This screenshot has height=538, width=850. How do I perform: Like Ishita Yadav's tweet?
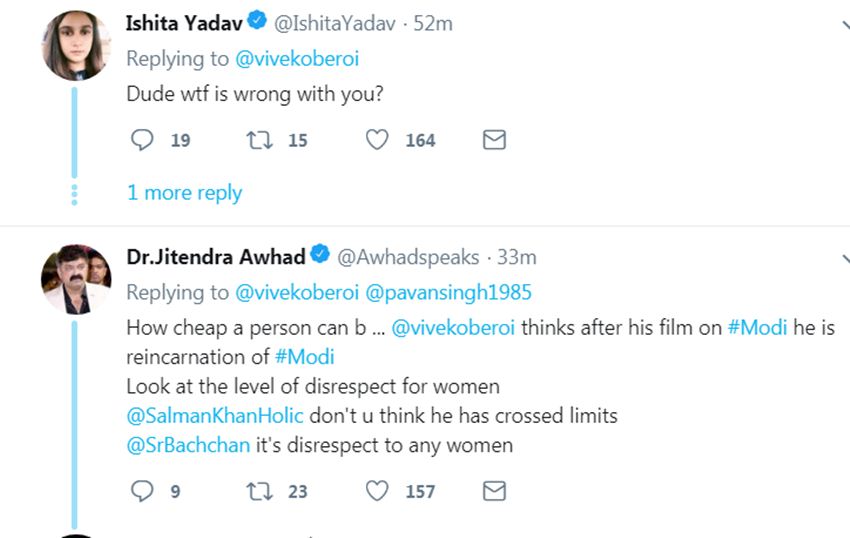coord(376,140)
